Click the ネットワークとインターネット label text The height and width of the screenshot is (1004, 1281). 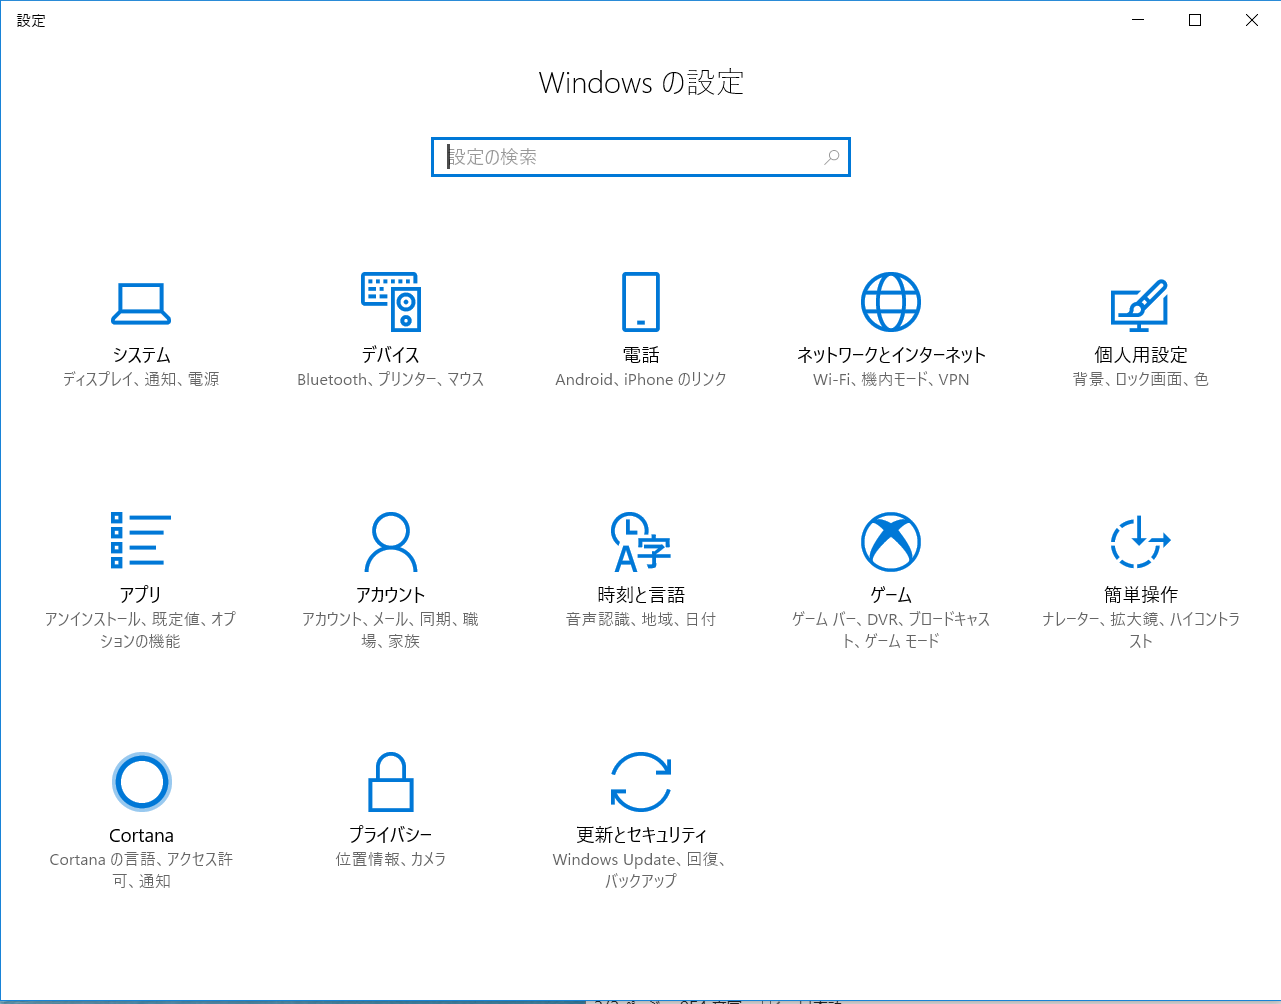(x=891, y=355)
